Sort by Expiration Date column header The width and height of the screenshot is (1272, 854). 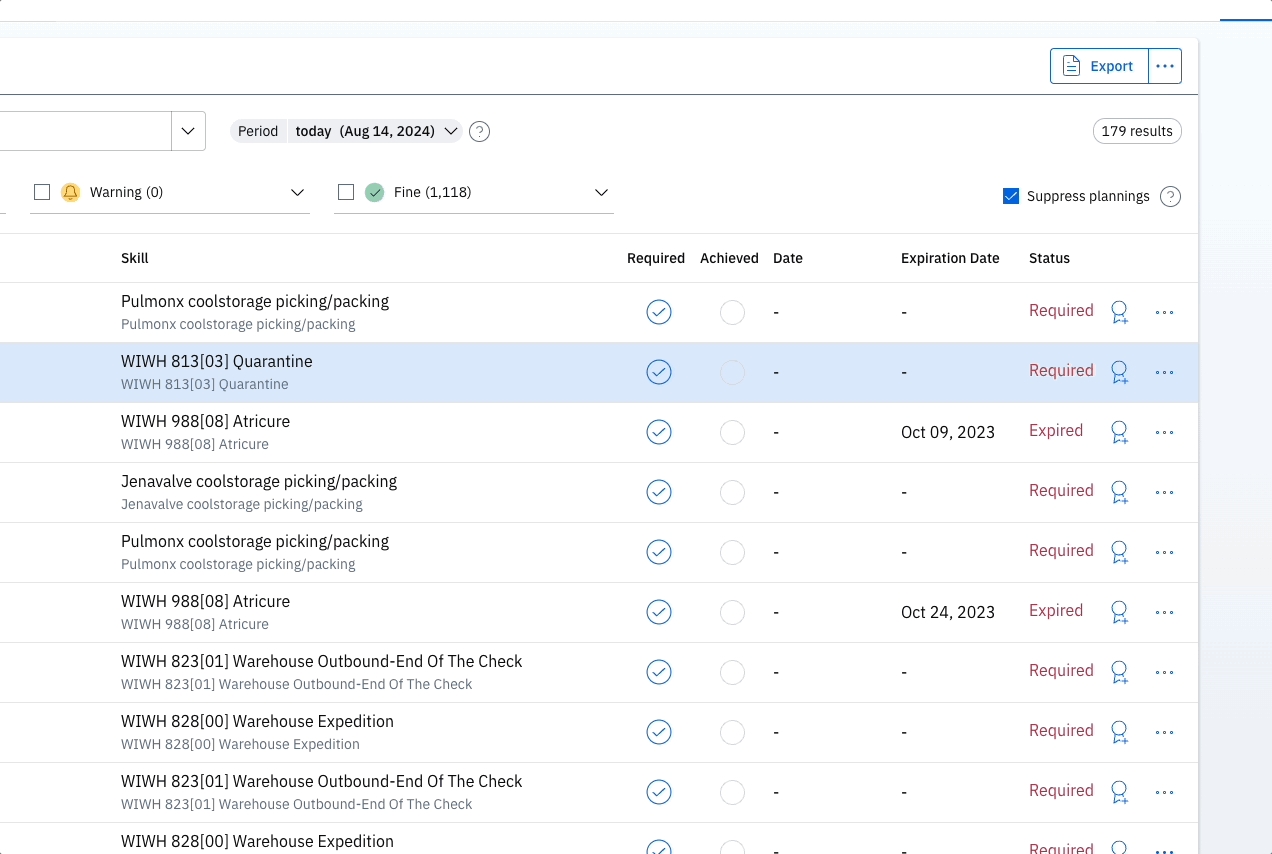point(949,258)
